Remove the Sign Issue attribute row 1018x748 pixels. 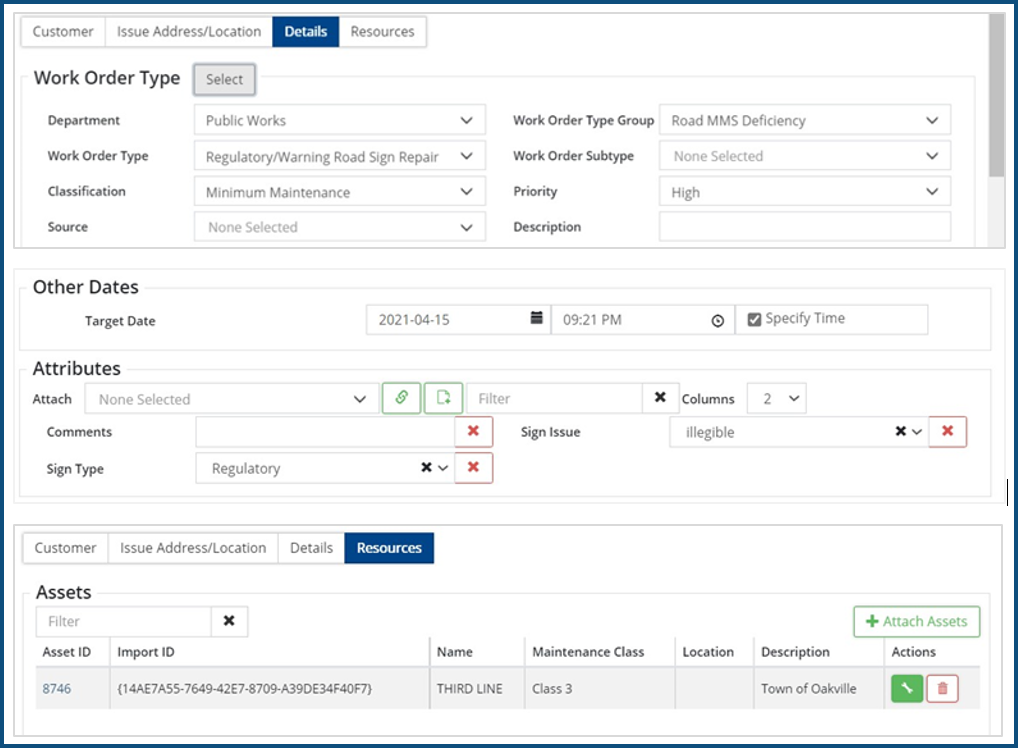point(947,432)
